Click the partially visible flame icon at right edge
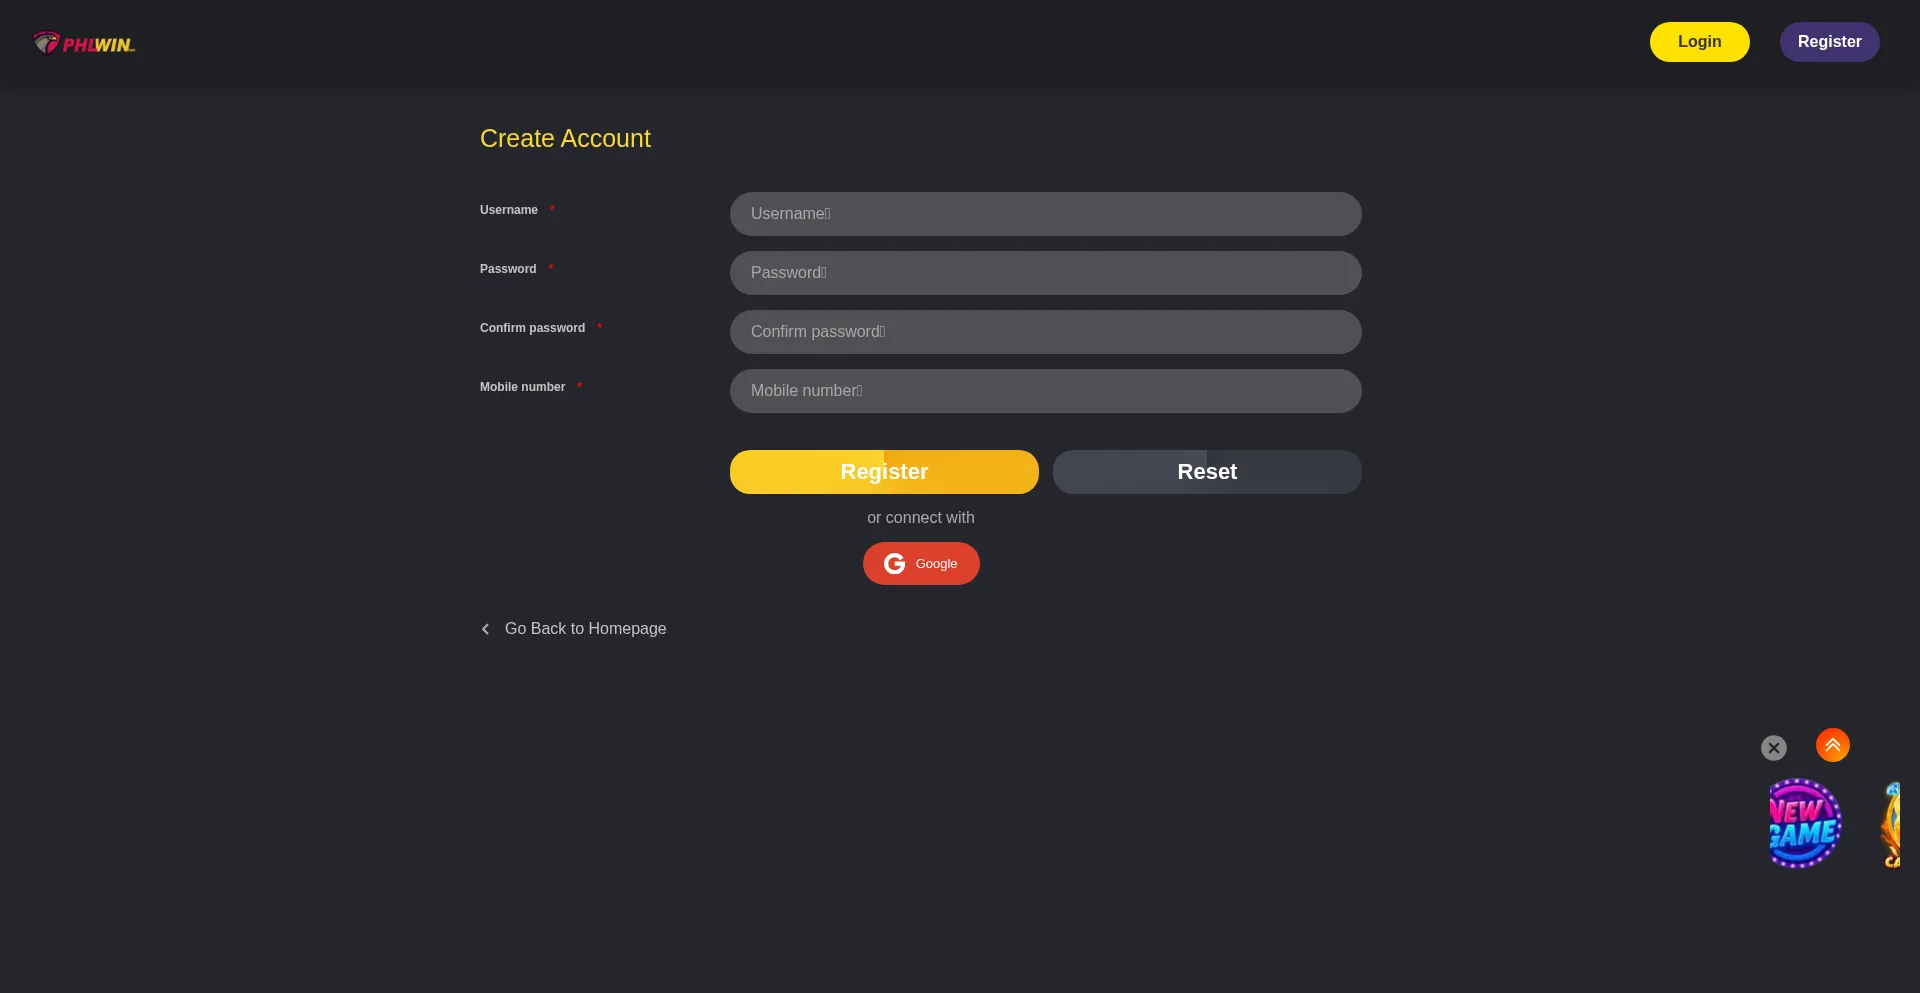1920x993 pixels. click(1891, 825)
